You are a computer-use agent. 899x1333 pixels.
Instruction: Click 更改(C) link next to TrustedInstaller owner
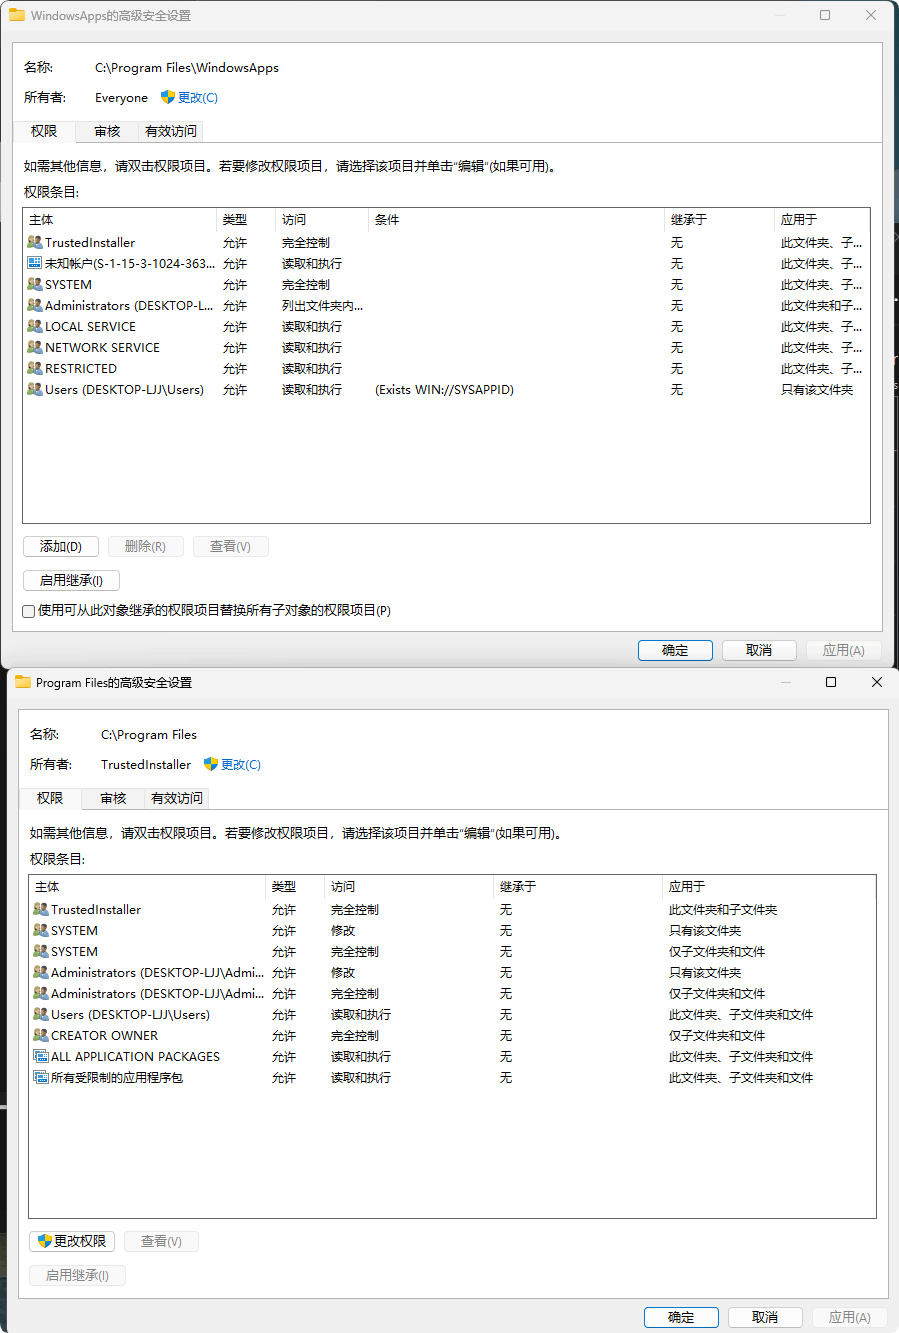[241, 765]
